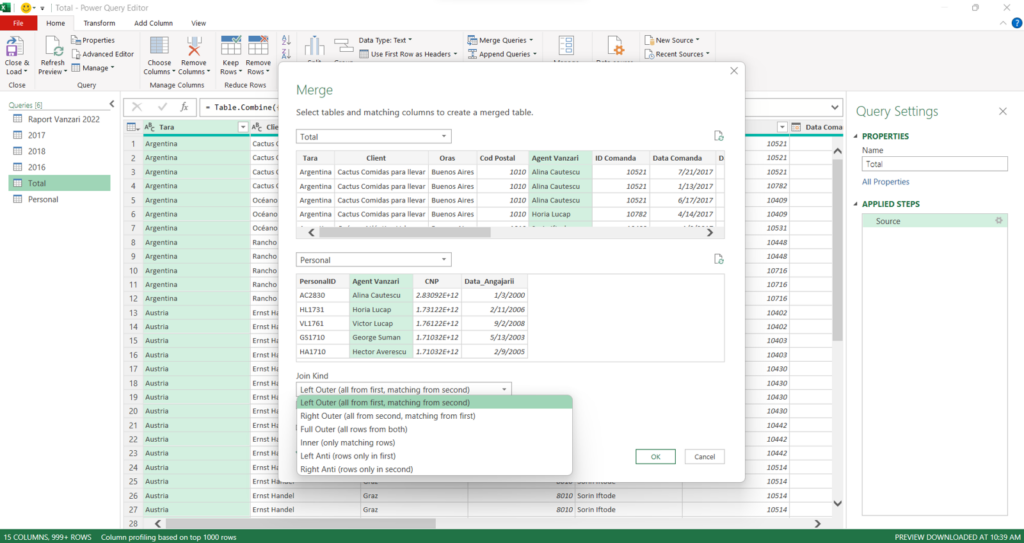Collapse the APPLIED STEPS section
Screen dimensions: 1024x543
pos(856,204)
